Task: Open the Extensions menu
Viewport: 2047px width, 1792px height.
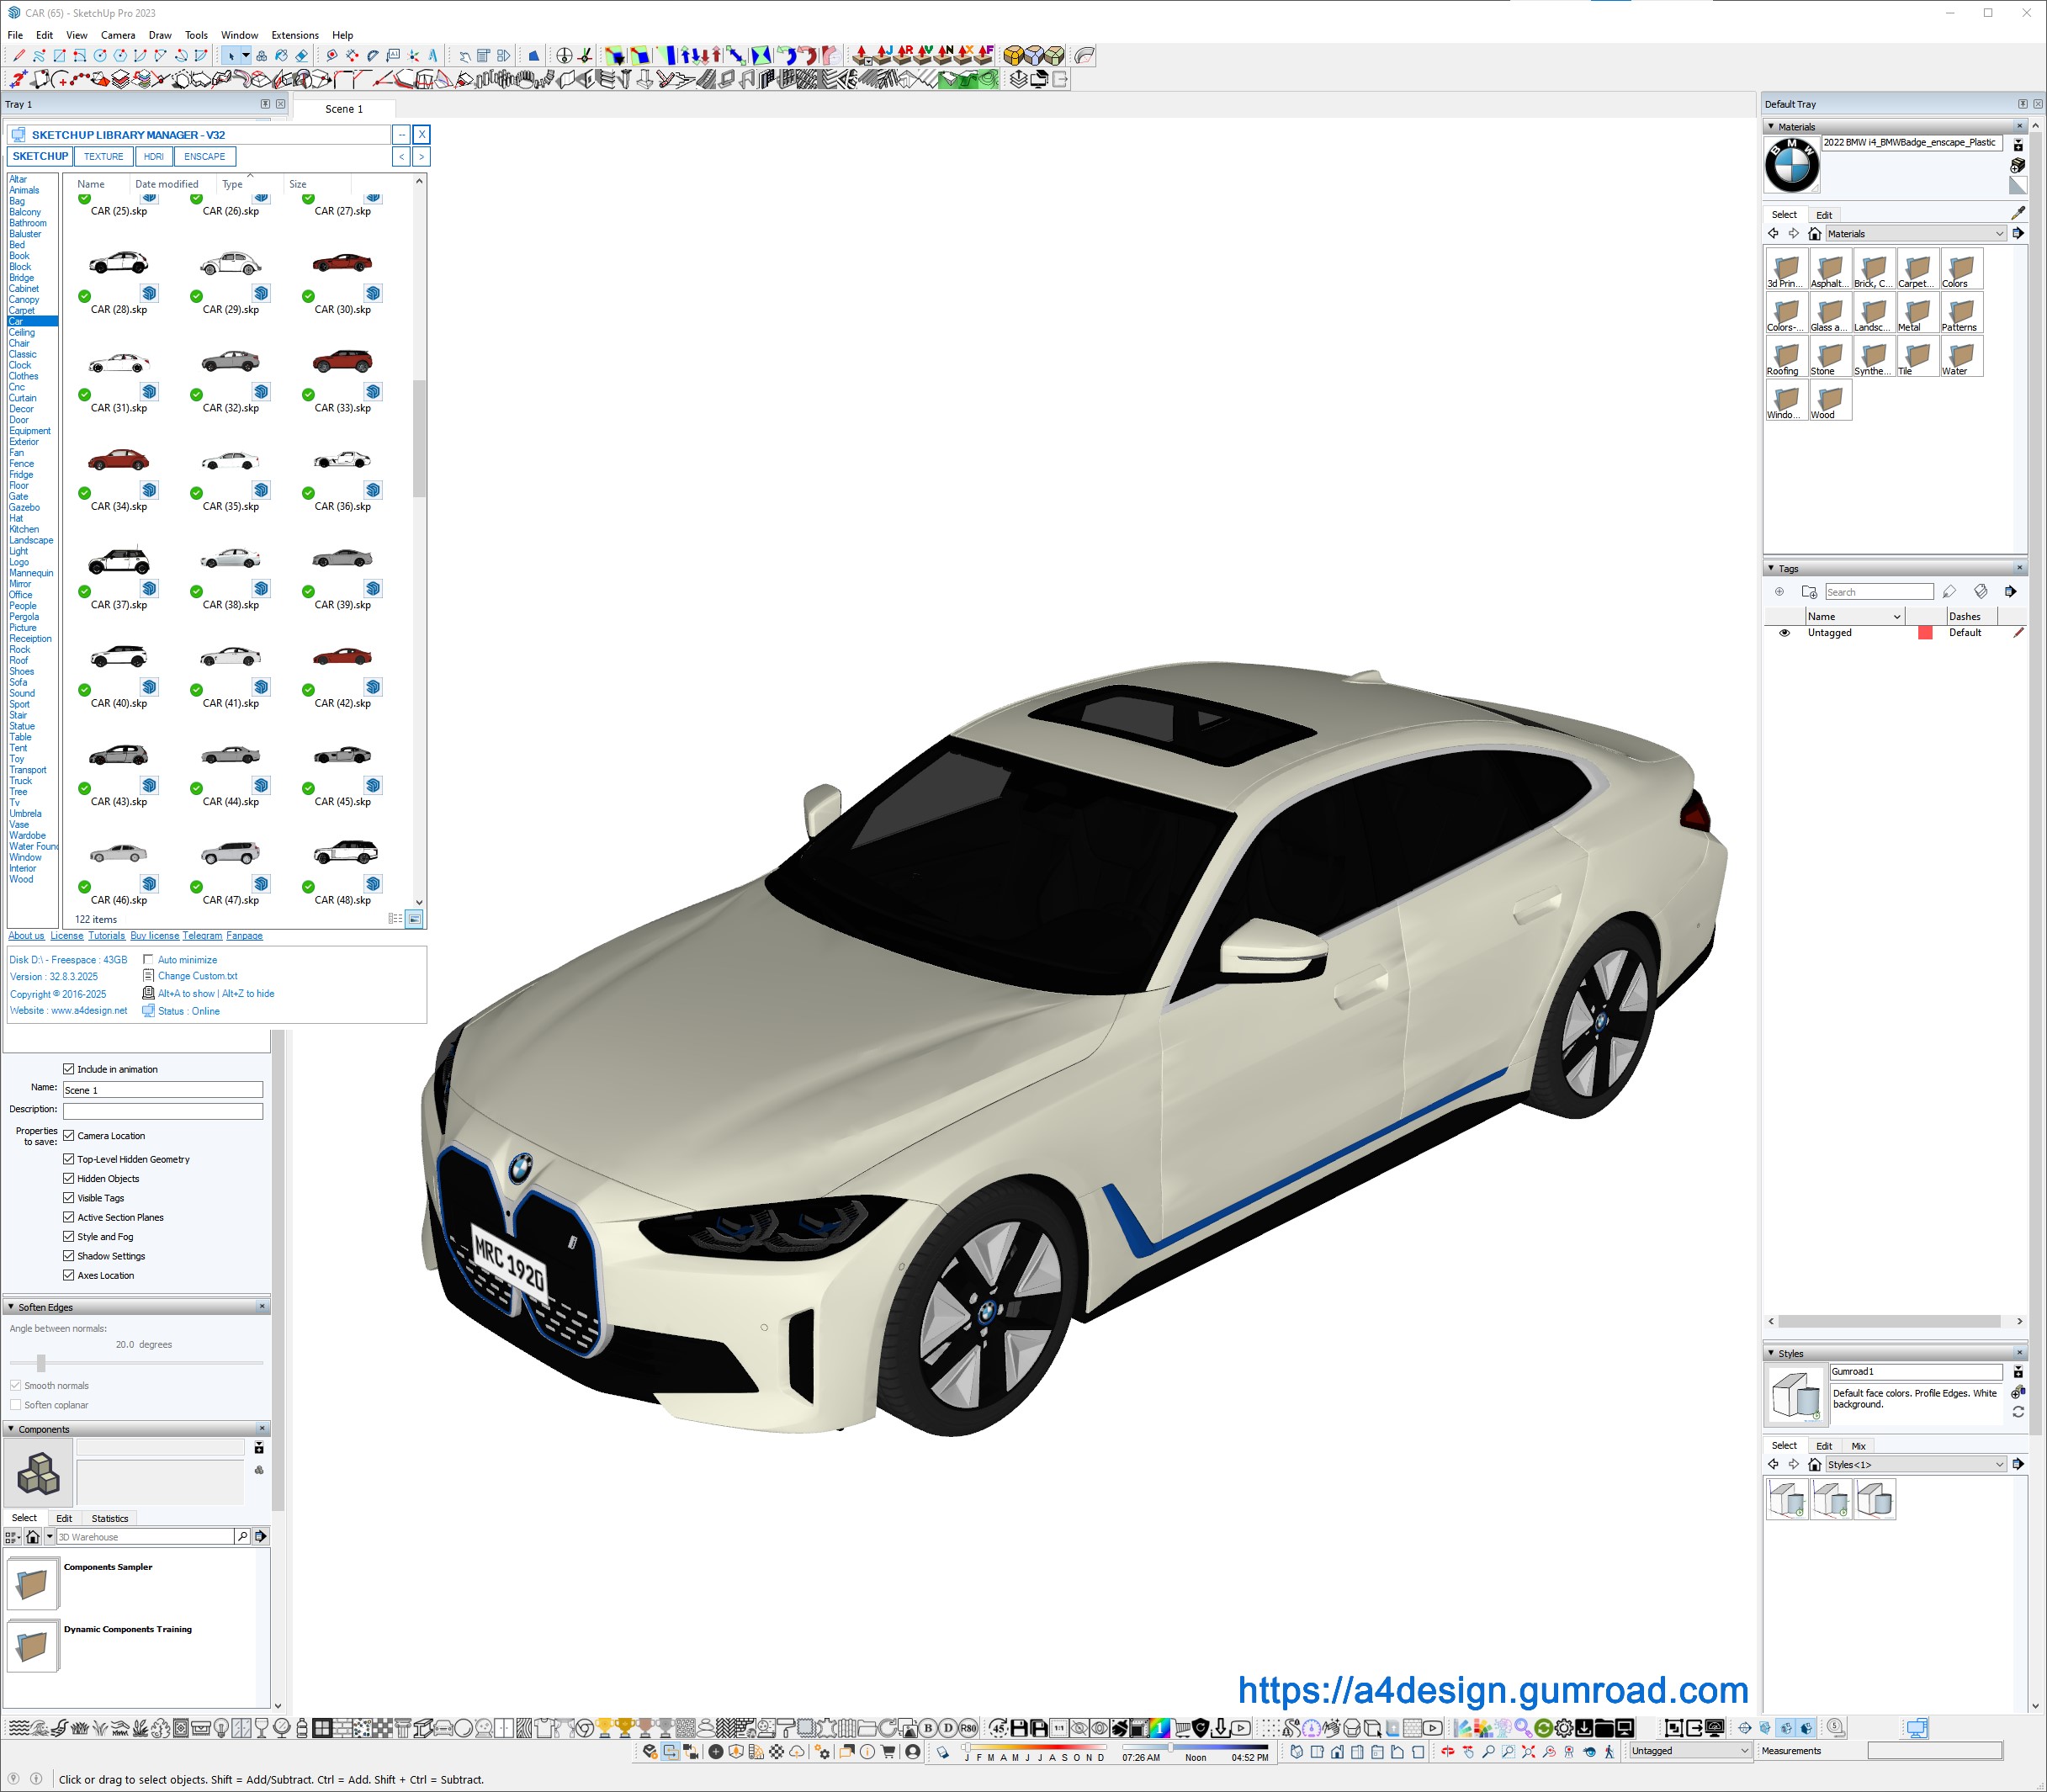Action: [294, 35]
